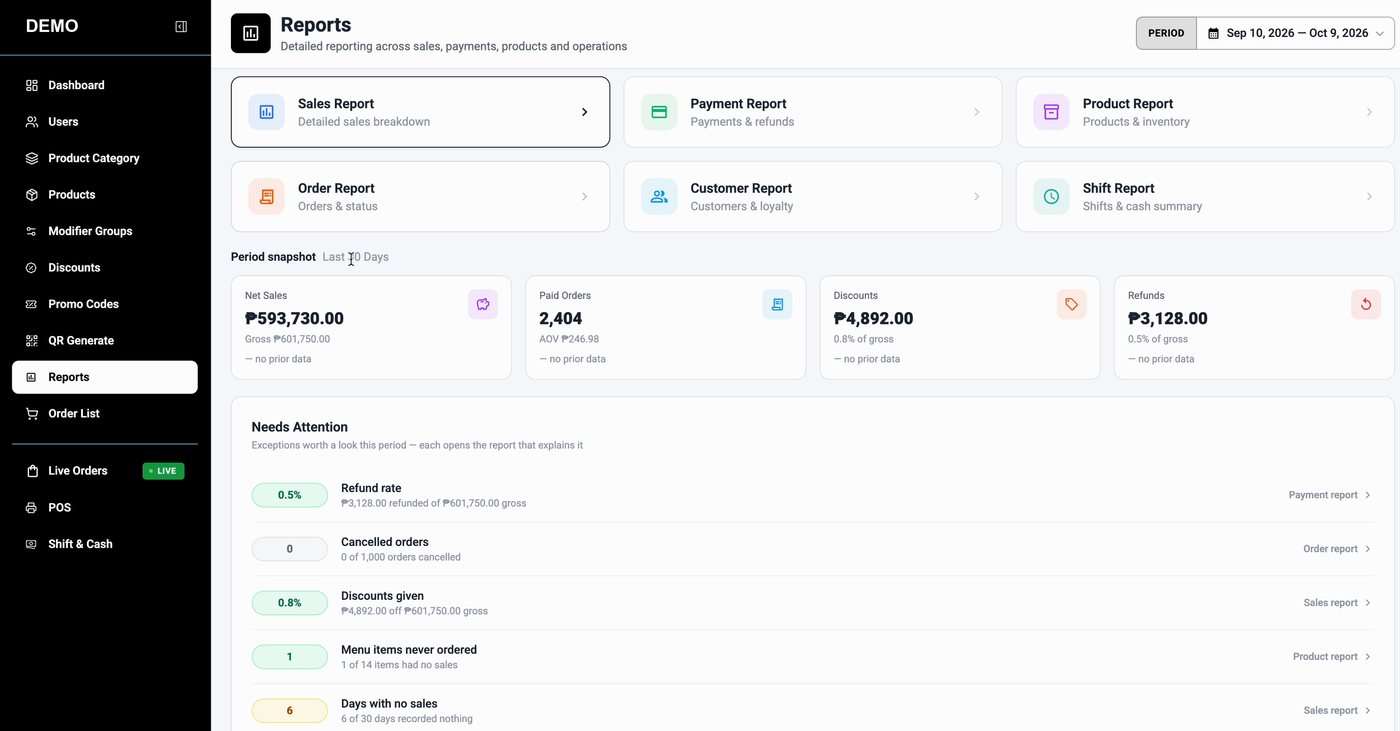Viewport: 1400px width, 731px height.
Task: Click the Refunds ₱3,128.00 value
Action: 1168,319
